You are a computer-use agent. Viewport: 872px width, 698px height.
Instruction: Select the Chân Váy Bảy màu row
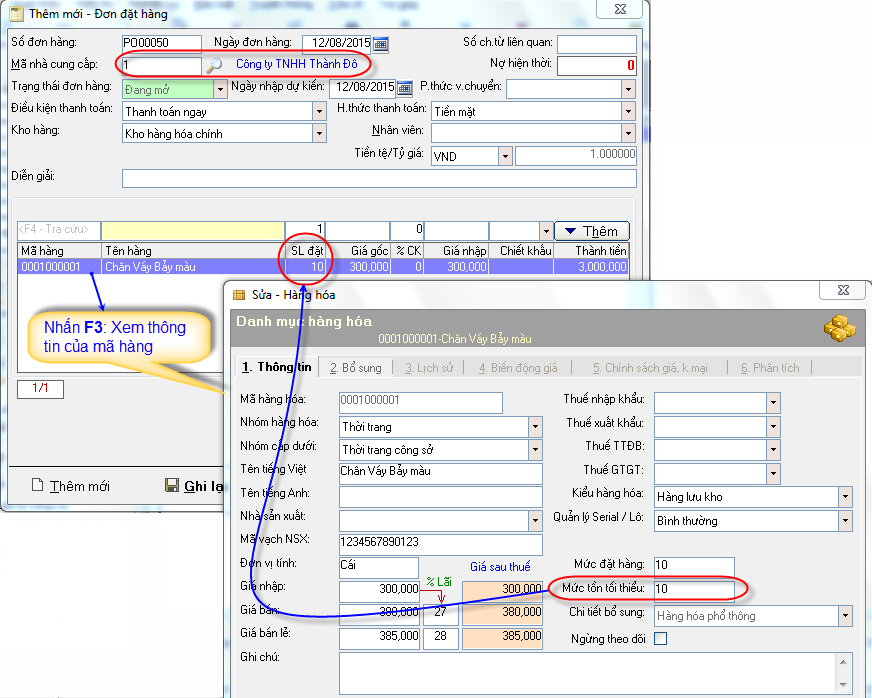pyautogui.click(x=150, y=267)
